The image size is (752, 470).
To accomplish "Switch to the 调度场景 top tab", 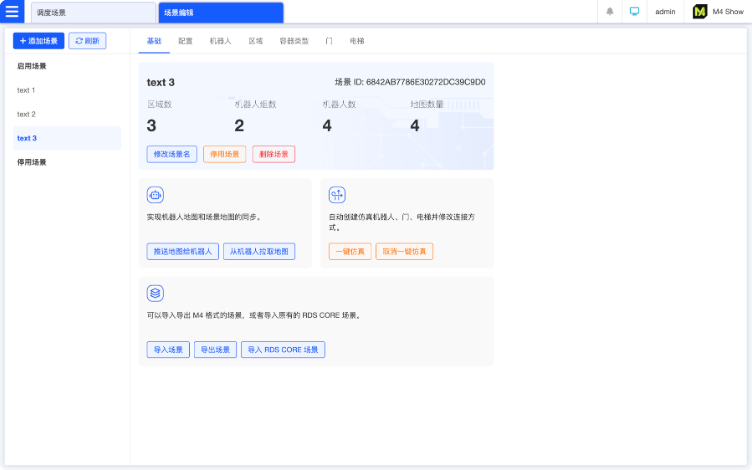I will point(92,12).
